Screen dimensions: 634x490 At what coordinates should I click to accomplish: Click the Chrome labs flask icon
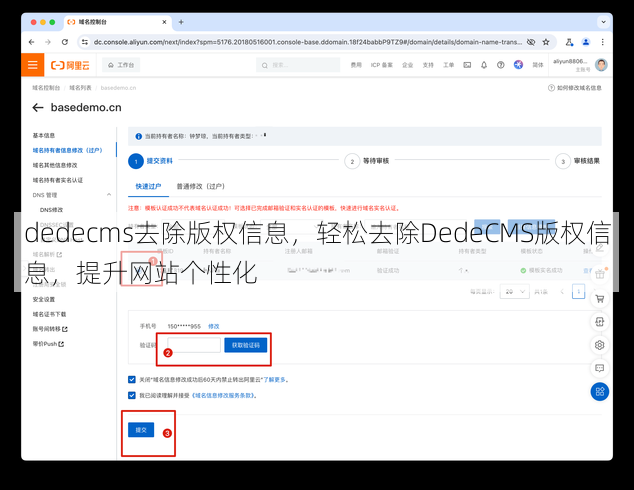[569, 42]
